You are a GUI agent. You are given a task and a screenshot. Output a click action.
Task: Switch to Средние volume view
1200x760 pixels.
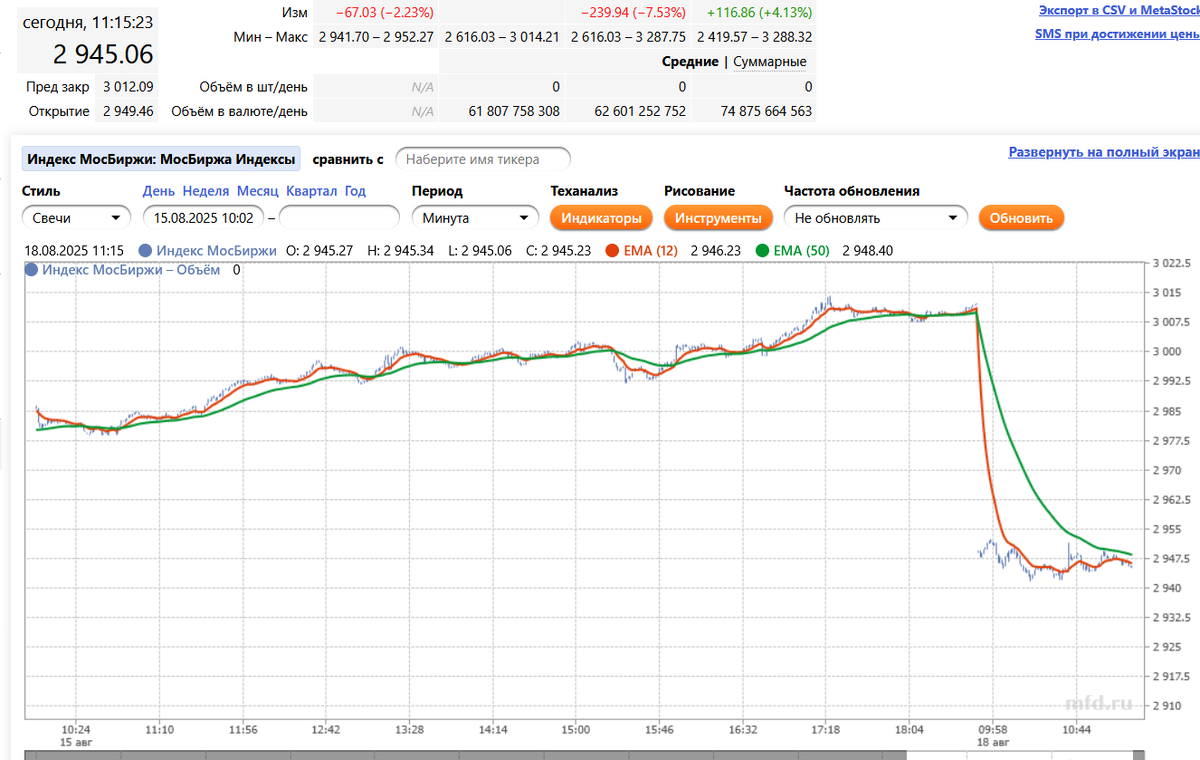point(690,62)
